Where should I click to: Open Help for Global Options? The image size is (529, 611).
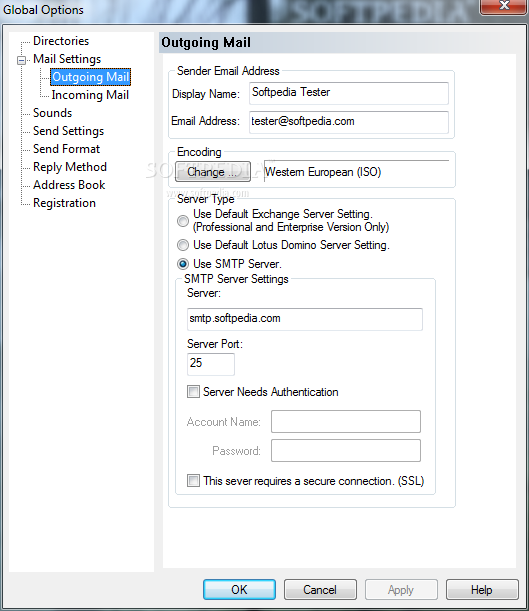(482, 590)
